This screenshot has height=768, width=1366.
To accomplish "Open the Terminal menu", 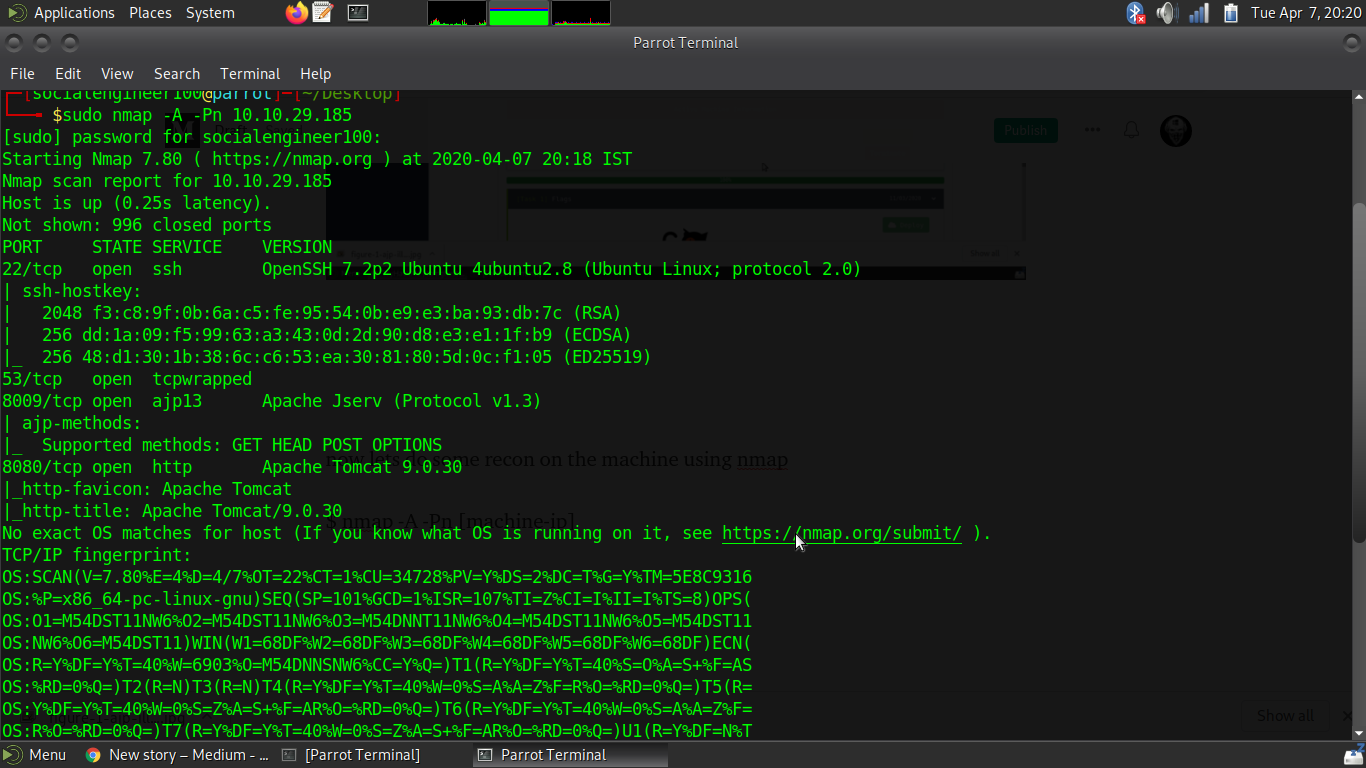I will click(x=250, y=74).
